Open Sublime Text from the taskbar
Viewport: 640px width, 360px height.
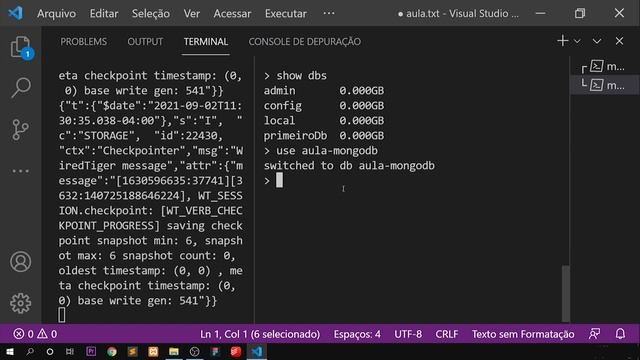(132, 351)
